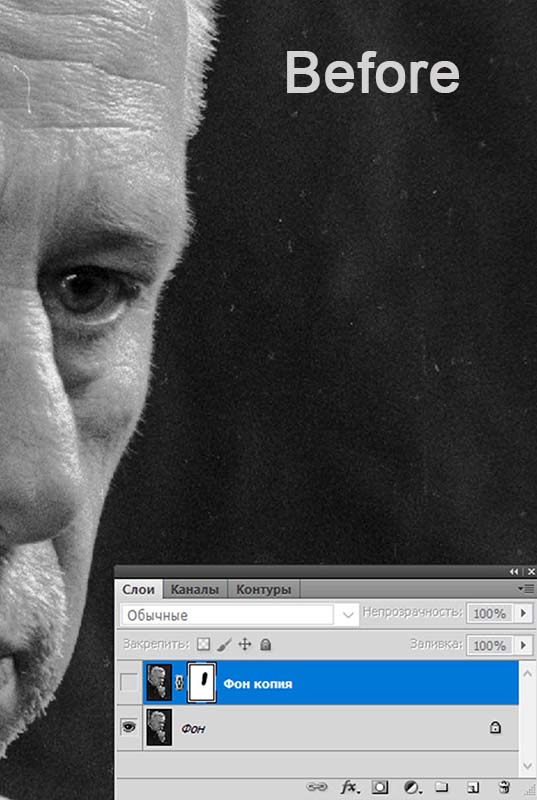Create new adjustment layer icon
Screen dimensions: 537x800
[x=411, y=787]
